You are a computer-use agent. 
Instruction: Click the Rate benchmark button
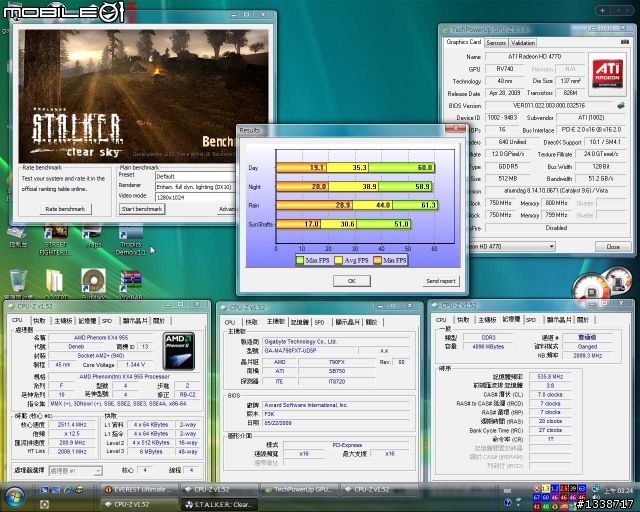click(65, 209)
